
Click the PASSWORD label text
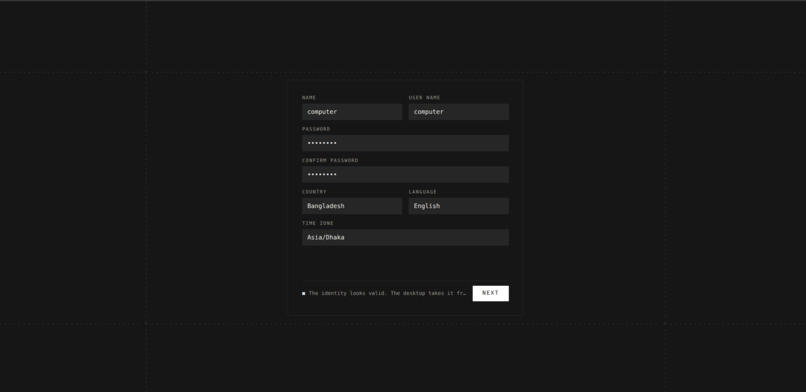(x=316, y=129)
